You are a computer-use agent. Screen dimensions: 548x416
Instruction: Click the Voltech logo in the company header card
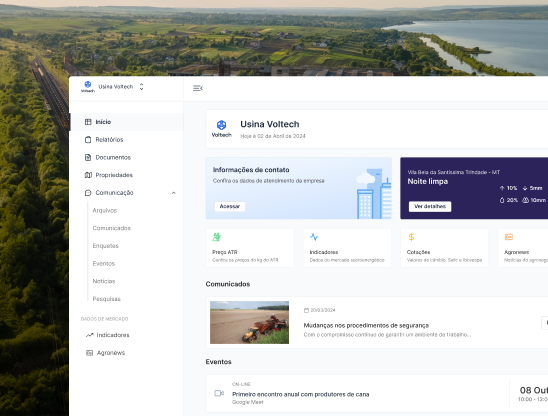[x=222, y=129]
